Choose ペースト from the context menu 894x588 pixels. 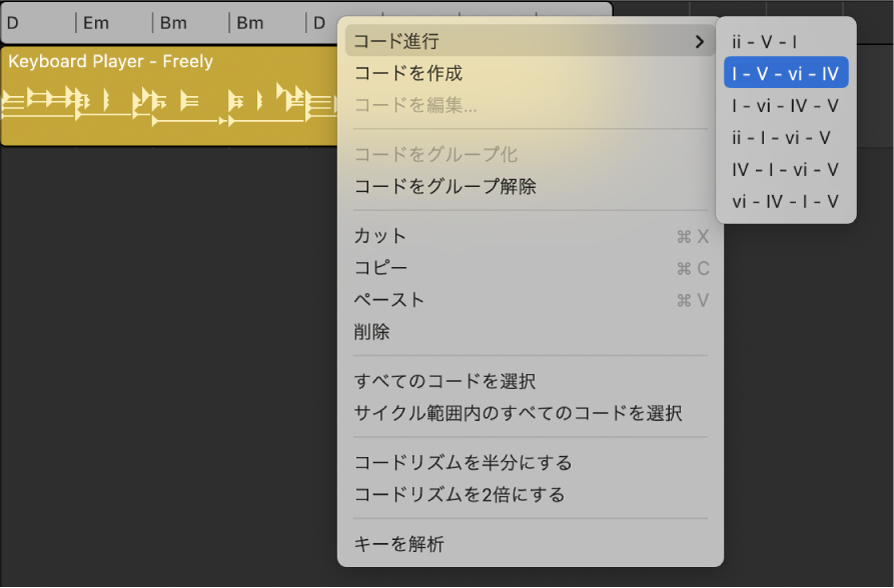coord(390,300)
